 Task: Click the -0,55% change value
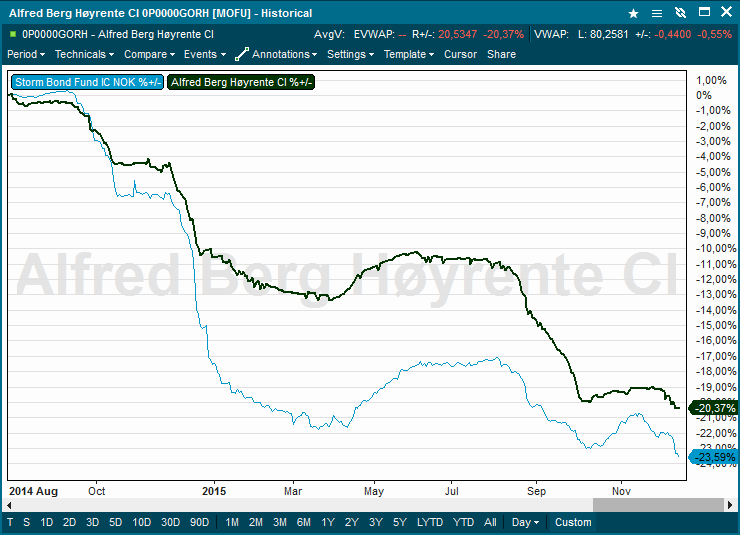(714, 34)
